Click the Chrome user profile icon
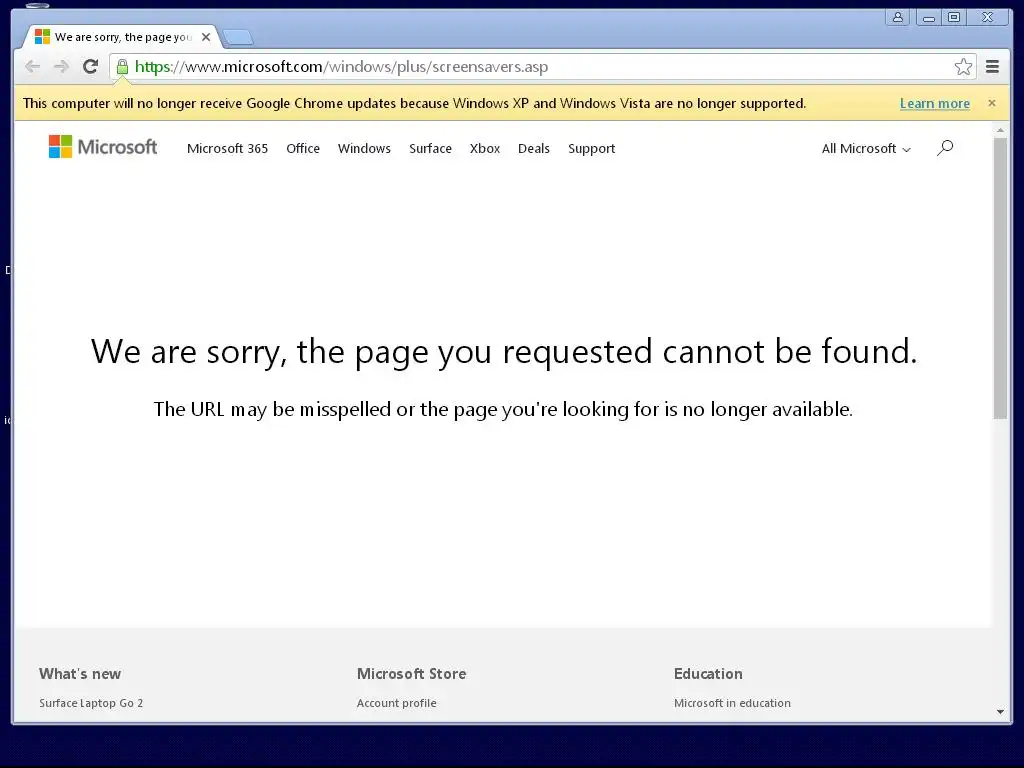The width and height of the screenshot is (1024, 768). (x=898, y=18)
